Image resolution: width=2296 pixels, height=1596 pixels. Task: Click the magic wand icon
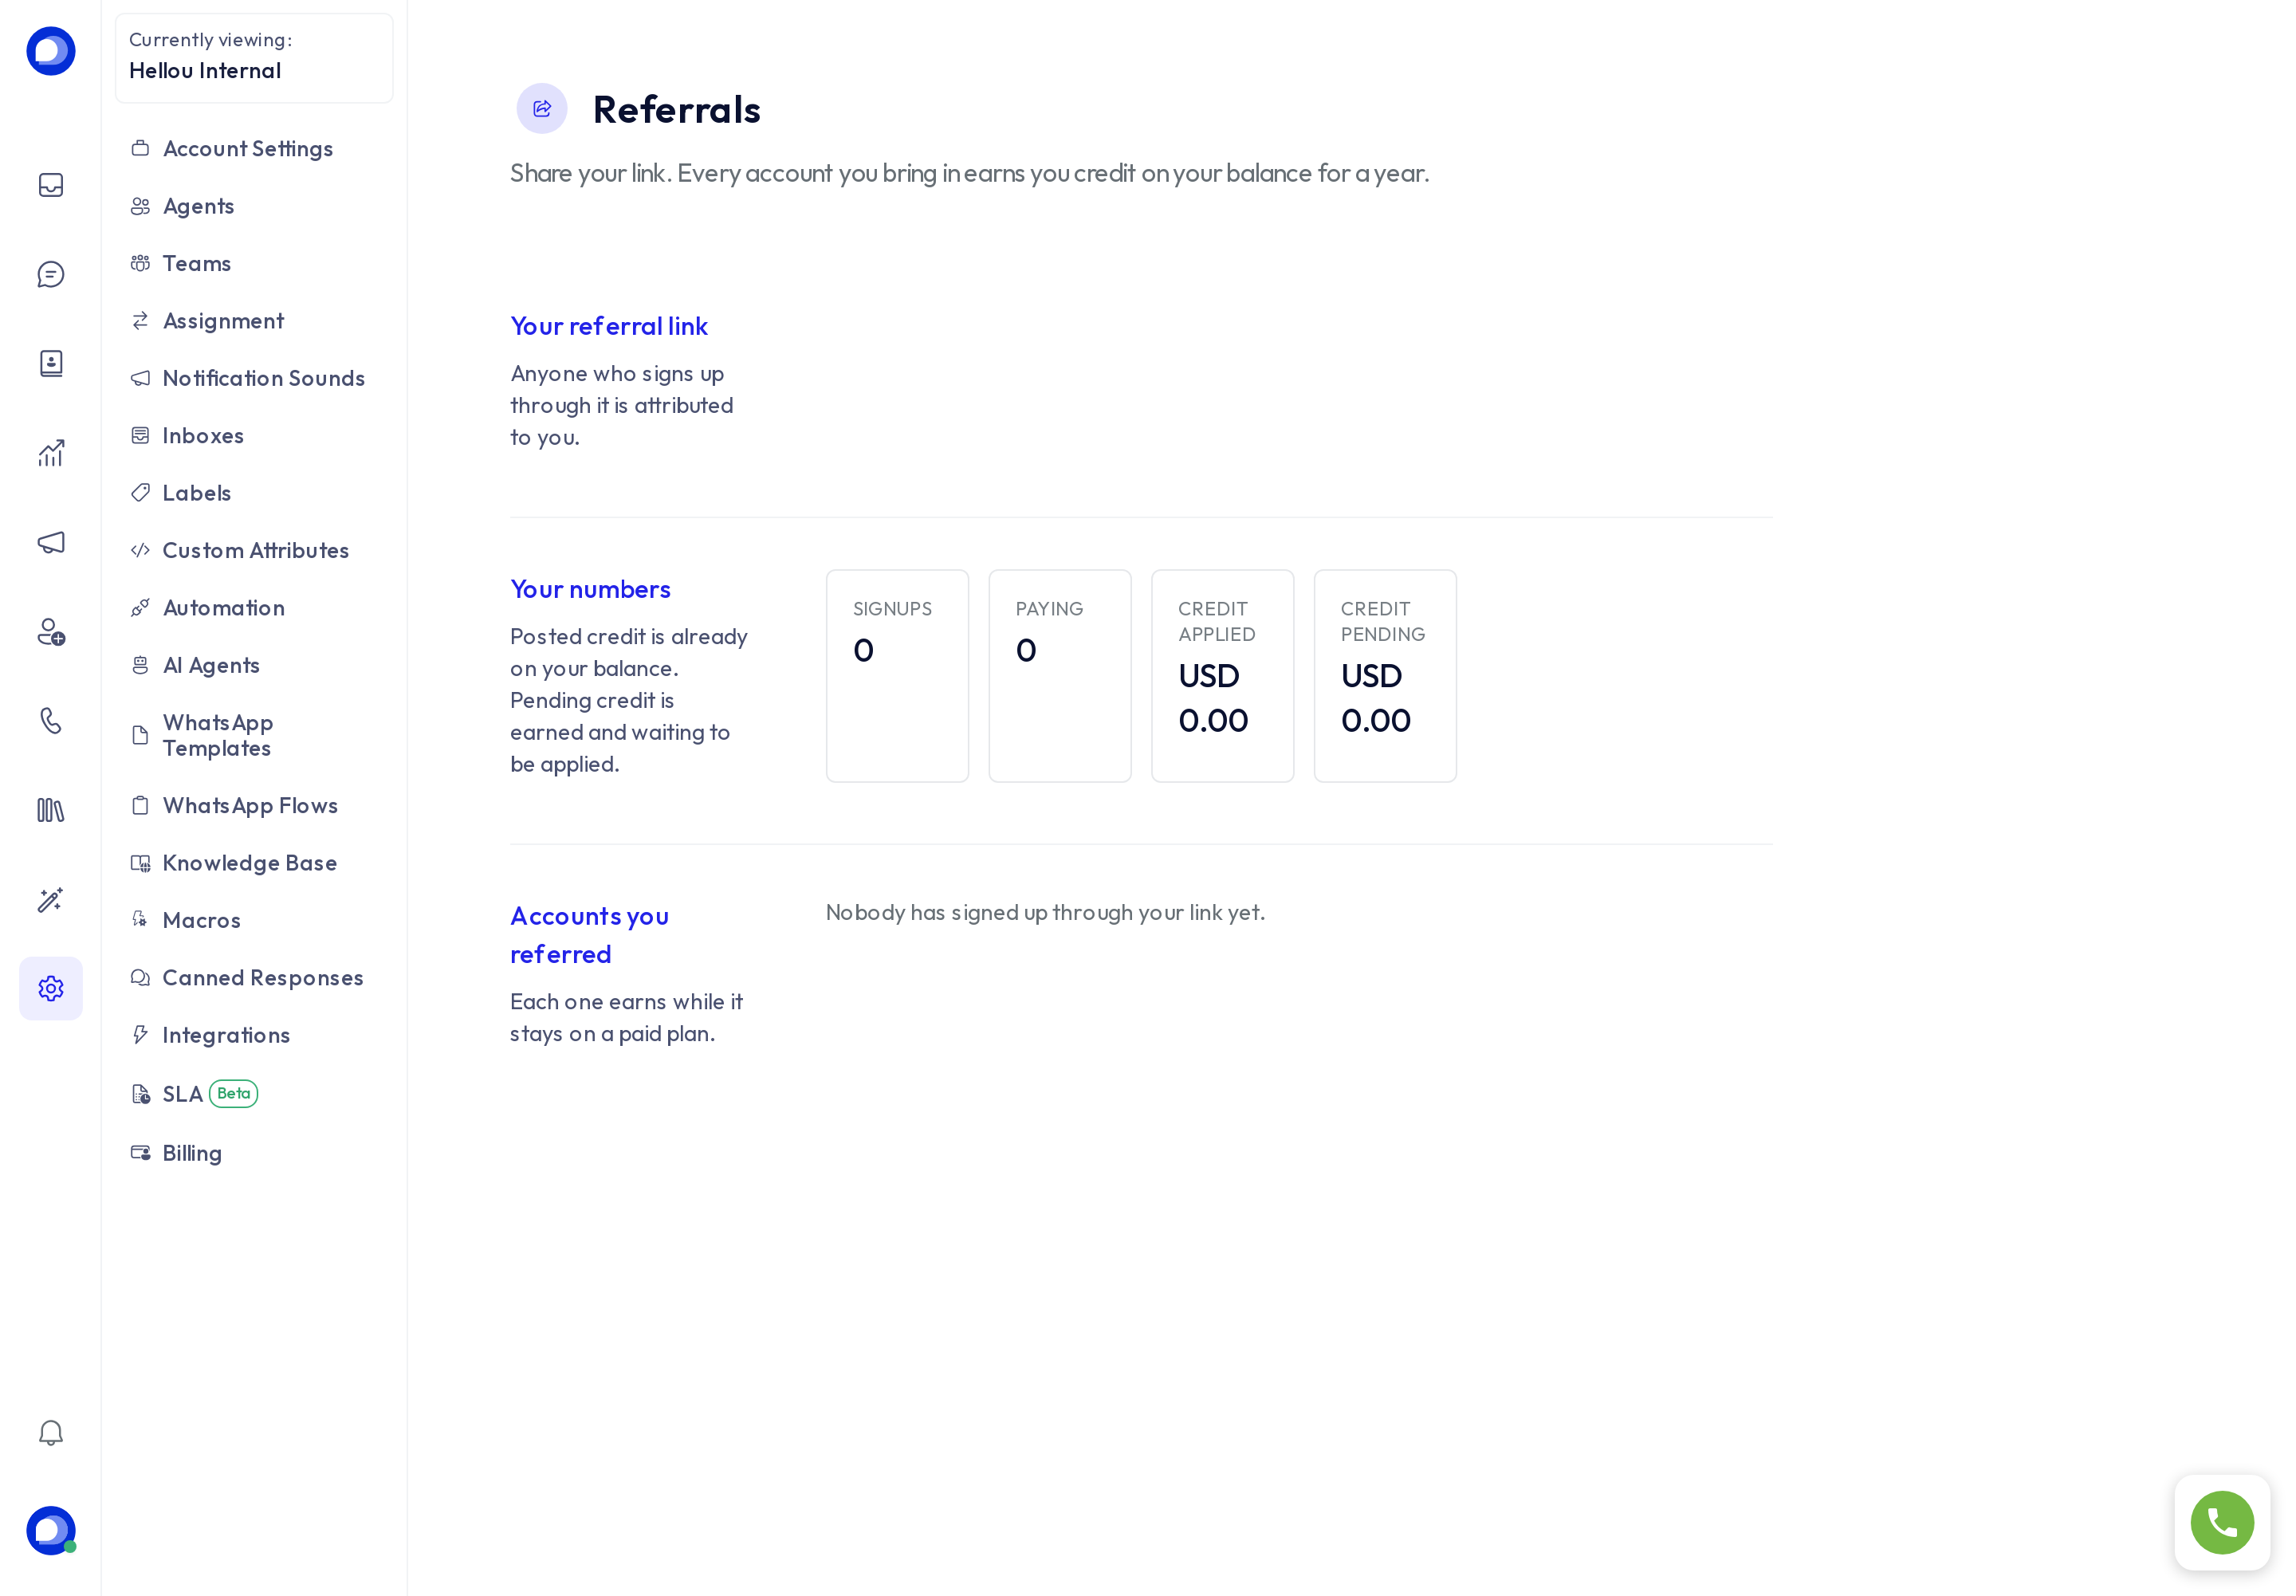pos(51,899)
